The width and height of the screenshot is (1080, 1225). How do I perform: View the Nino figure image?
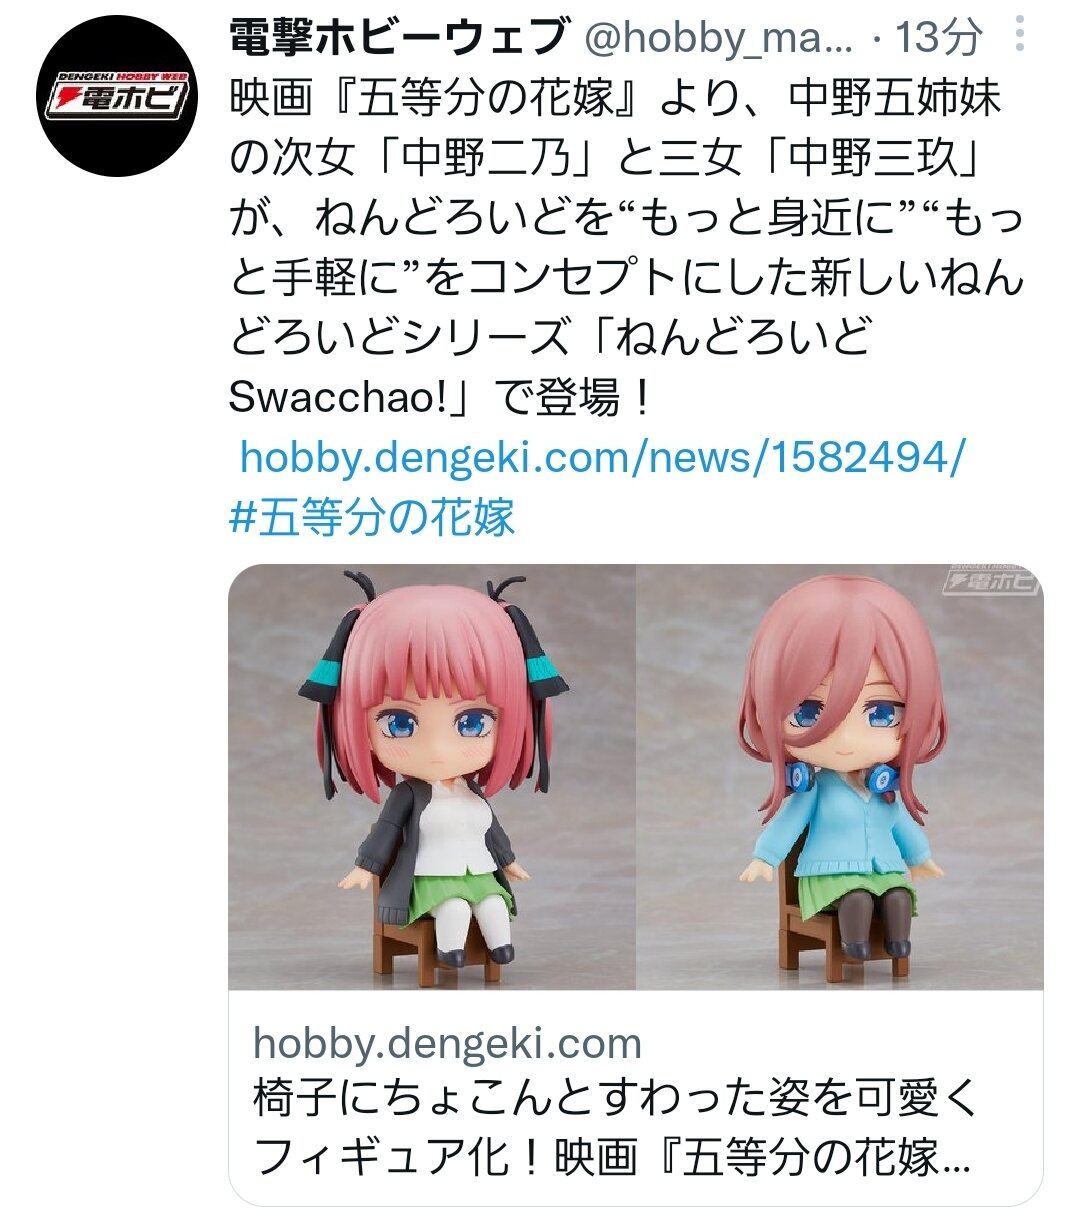pyautogui.click(x=432, y=777)
